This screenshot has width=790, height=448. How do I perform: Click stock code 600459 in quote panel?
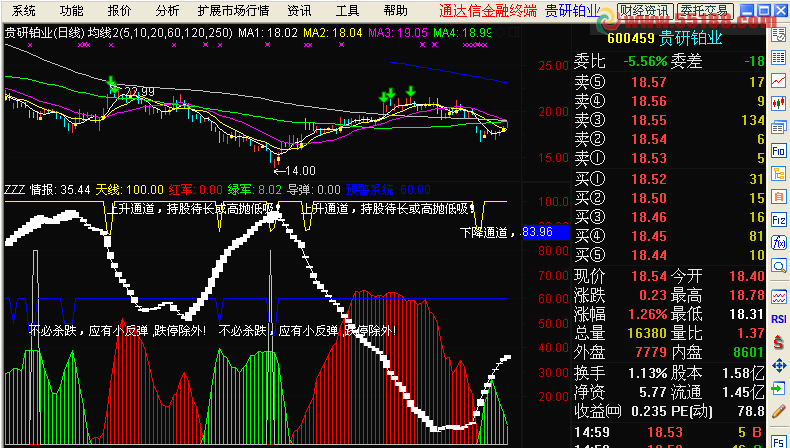[631, 38]
